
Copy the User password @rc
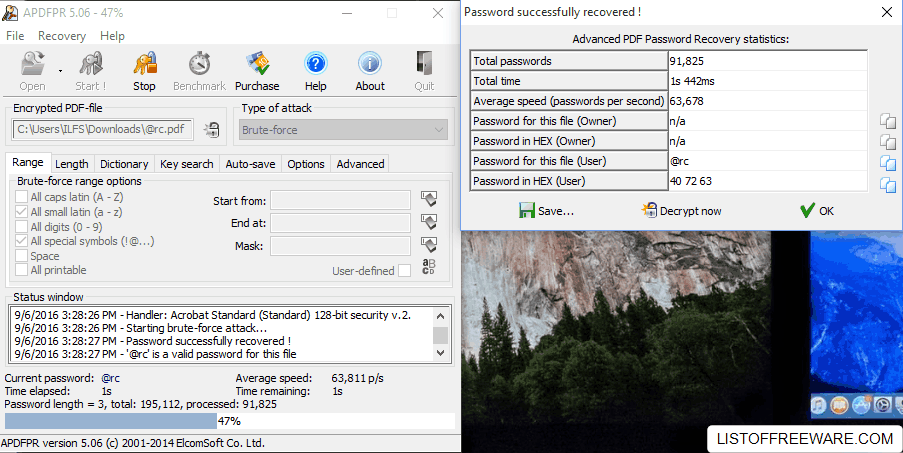pos(887,162)
